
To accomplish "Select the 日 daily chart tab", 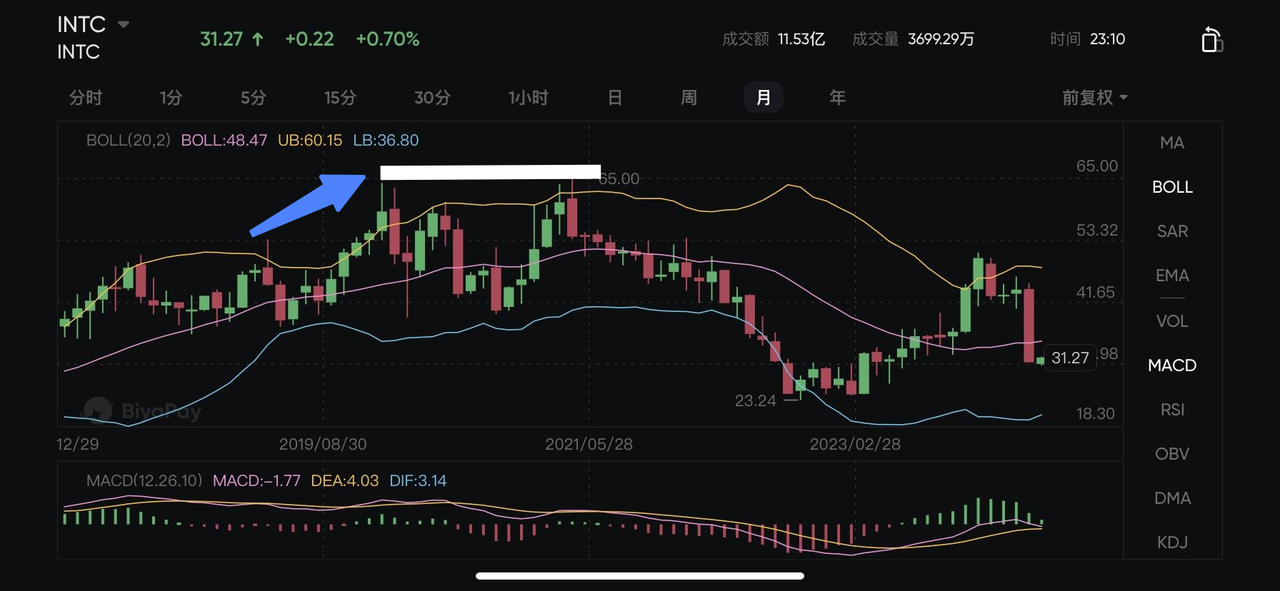I will (x=615, y=97).
